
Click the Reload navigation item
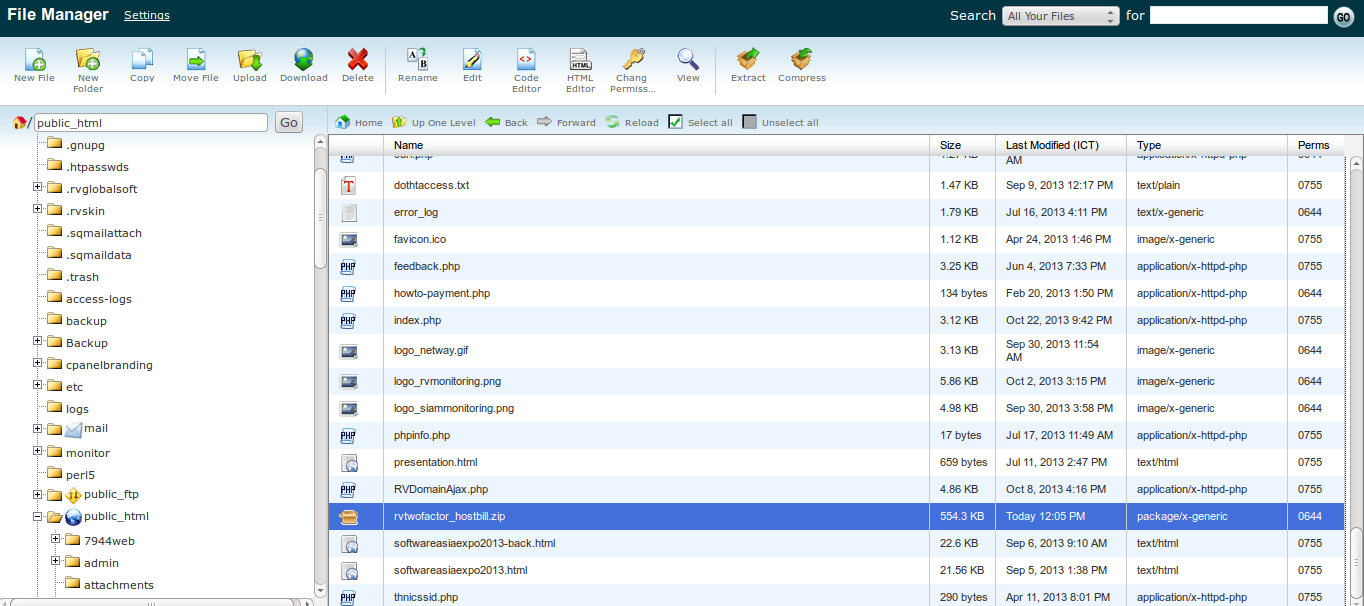[631, 122]
